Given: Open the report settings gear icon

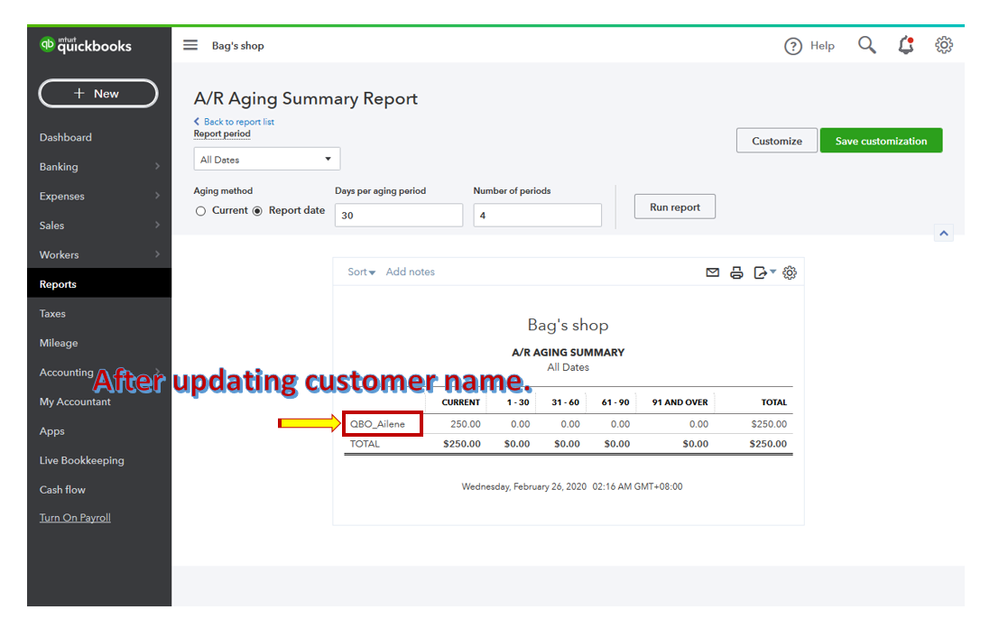Looking at the screenshot, I should click(x=789, y=273).
